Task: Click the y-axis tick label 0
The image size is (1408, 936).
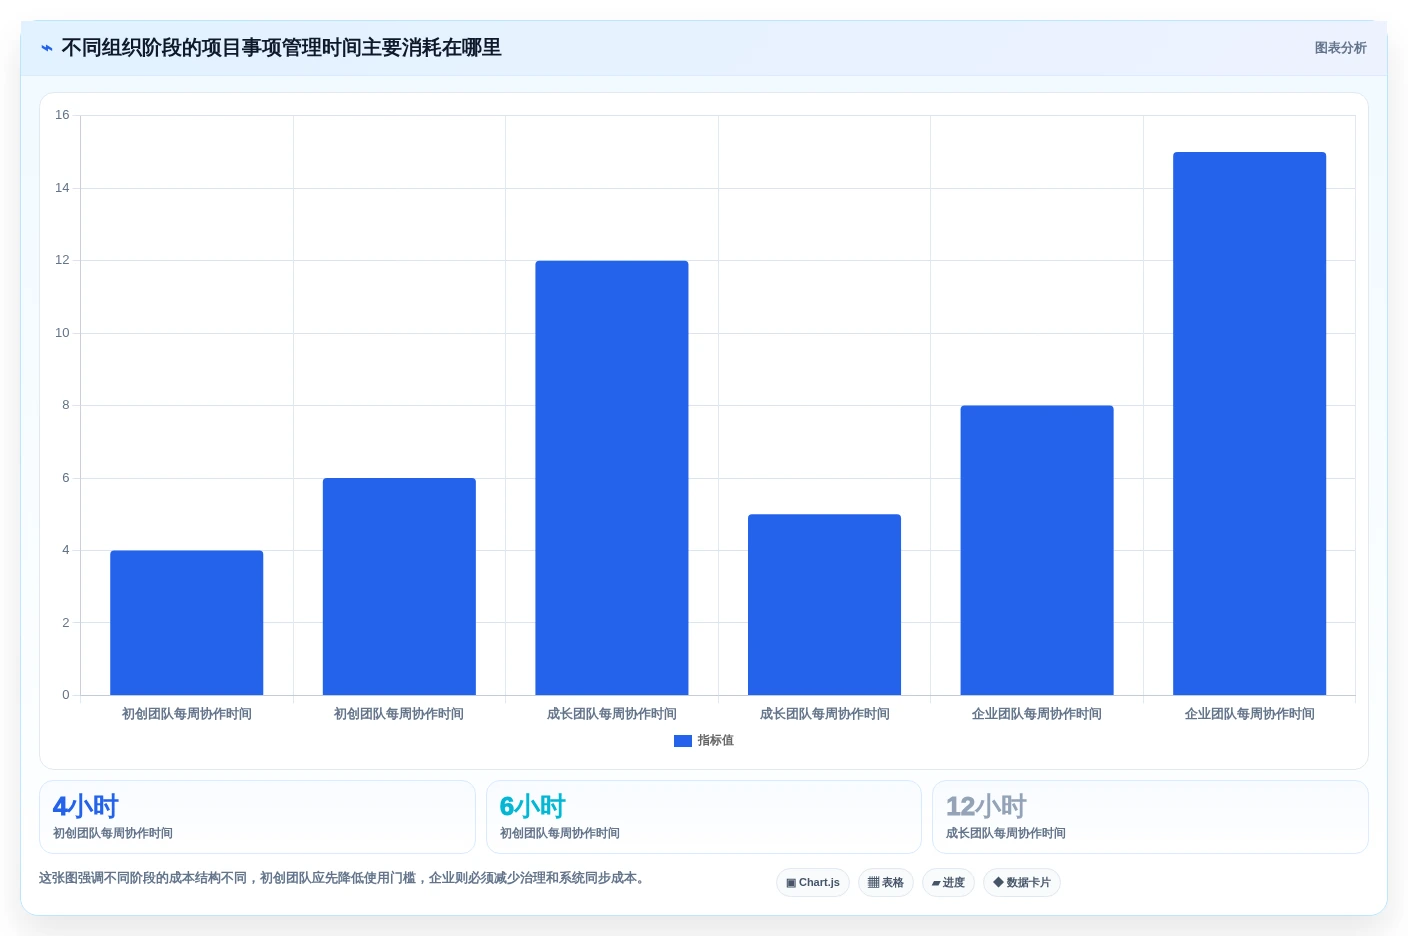Action: point(66,695)
